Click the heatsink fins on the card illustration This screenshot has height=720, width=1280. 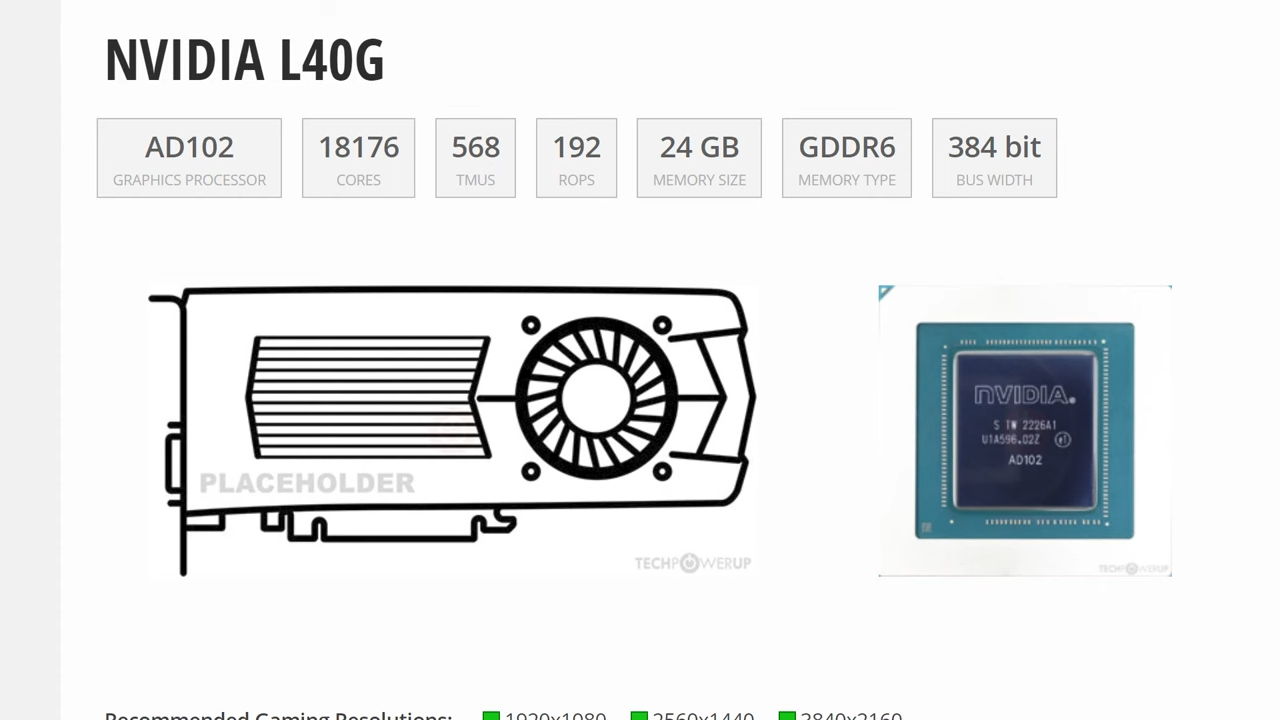(x=368, y=398)
